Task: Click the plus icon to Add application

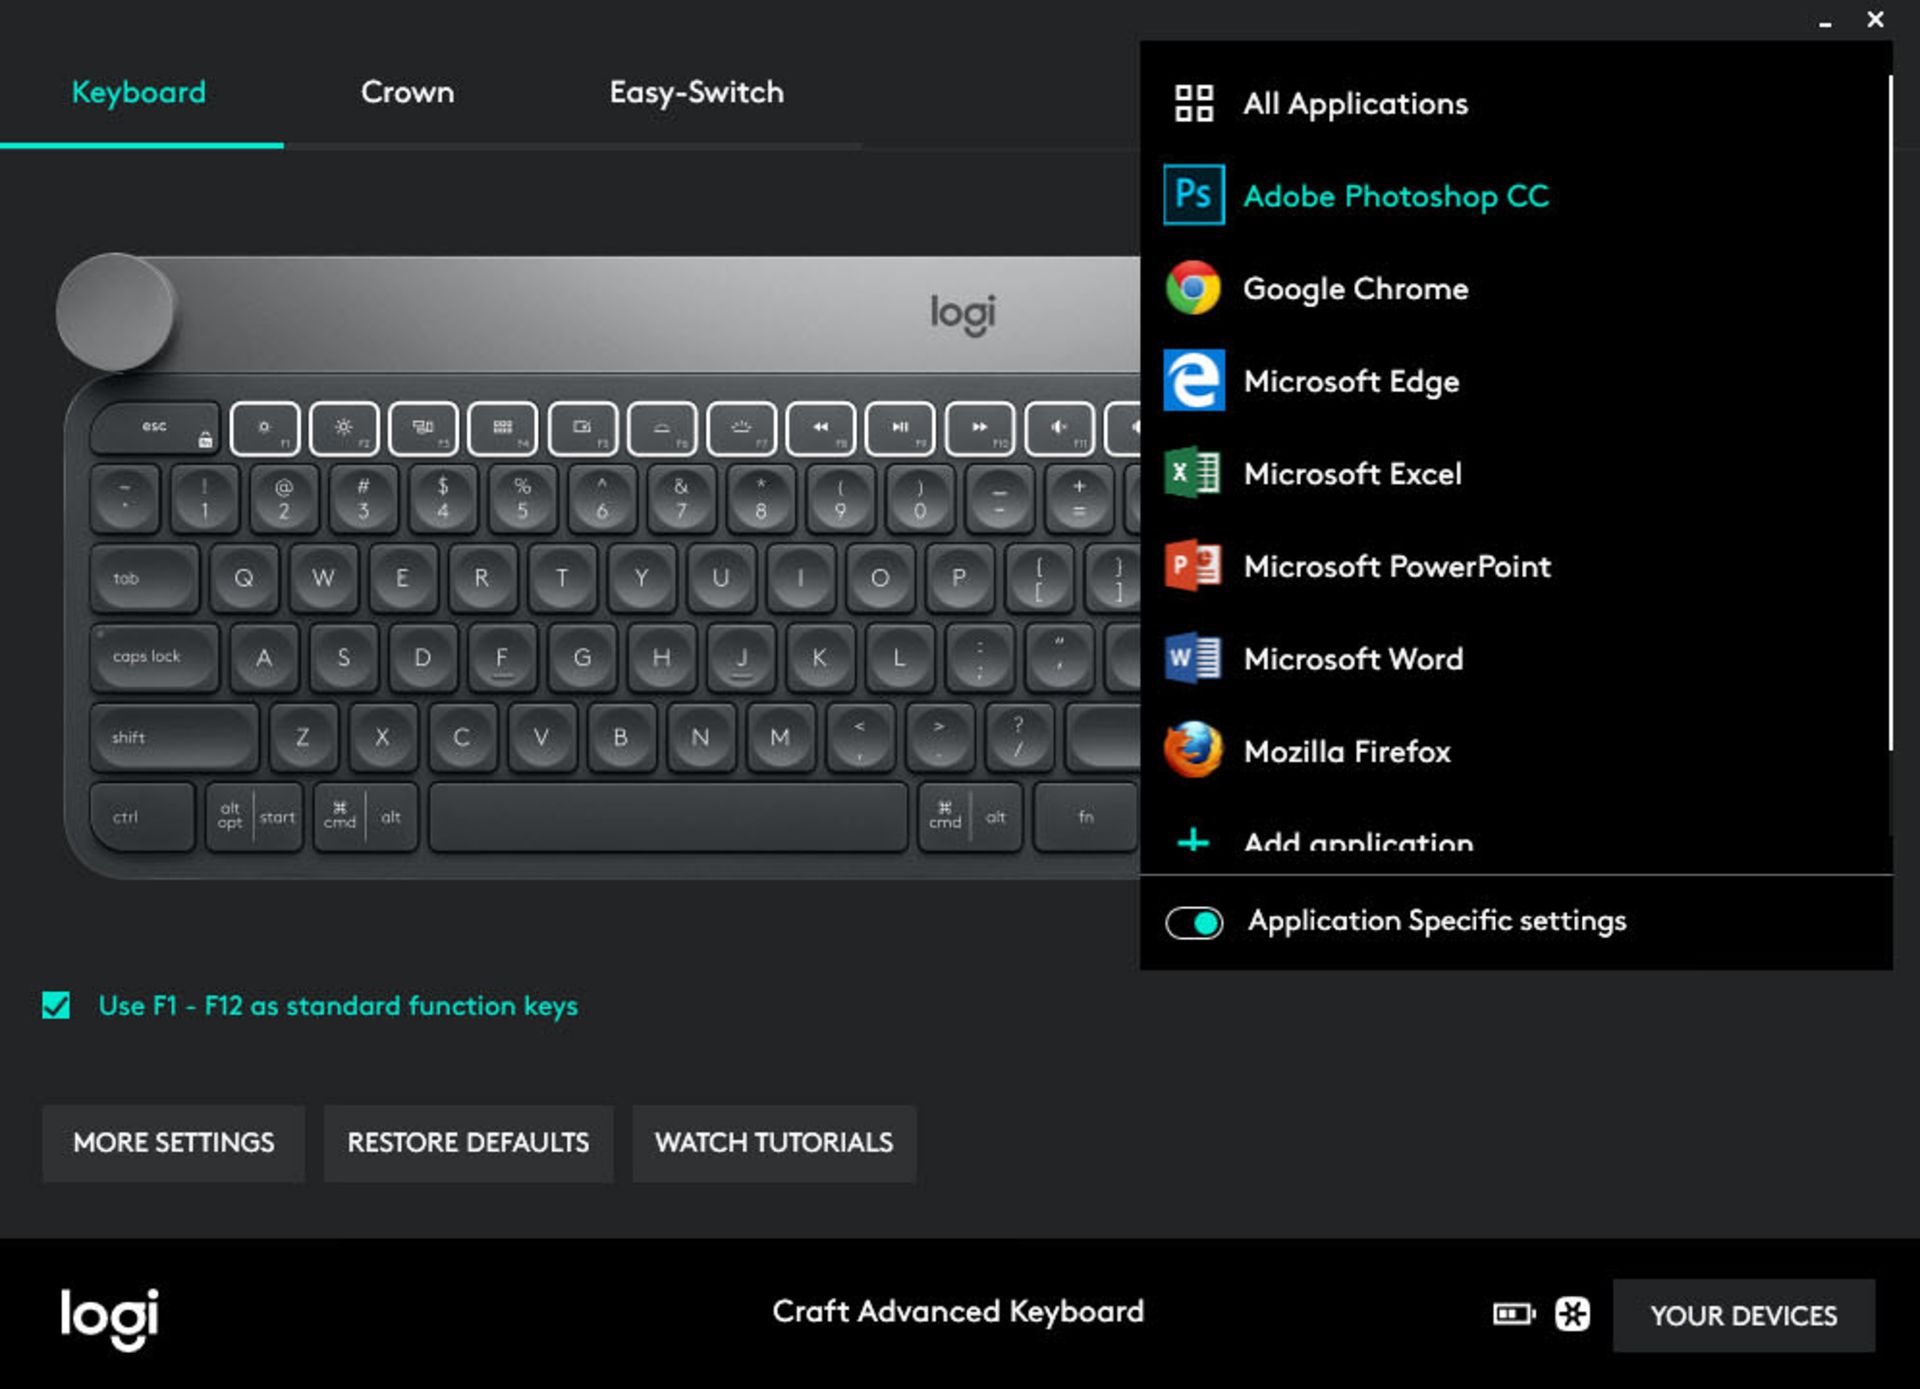Action: 1194,843
